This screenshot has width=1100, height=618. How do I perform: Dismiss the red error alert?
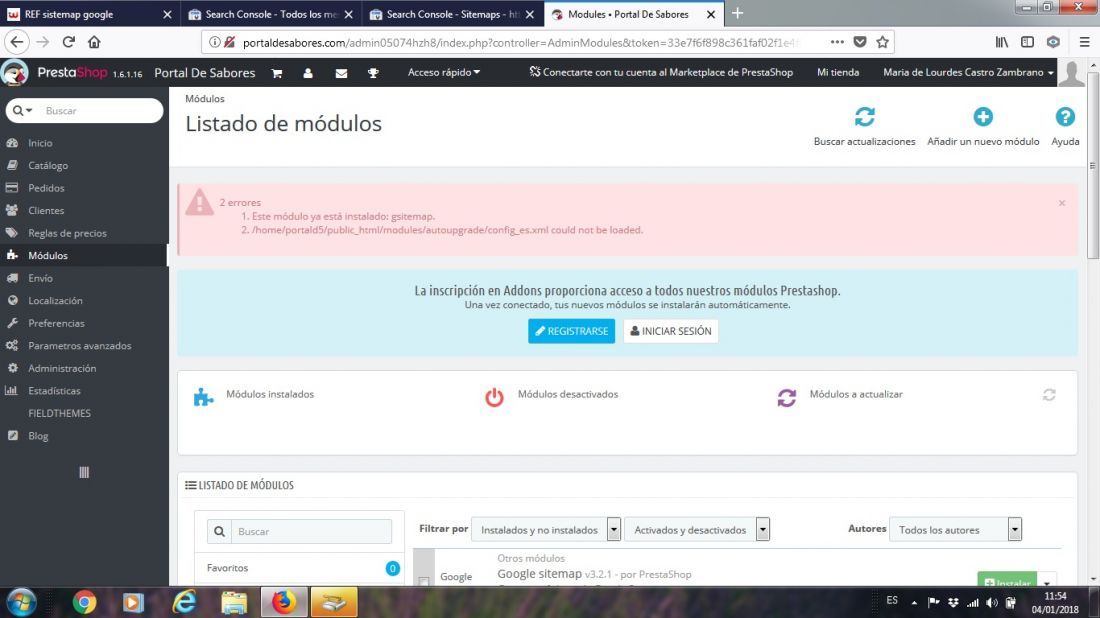point(1062,203)
